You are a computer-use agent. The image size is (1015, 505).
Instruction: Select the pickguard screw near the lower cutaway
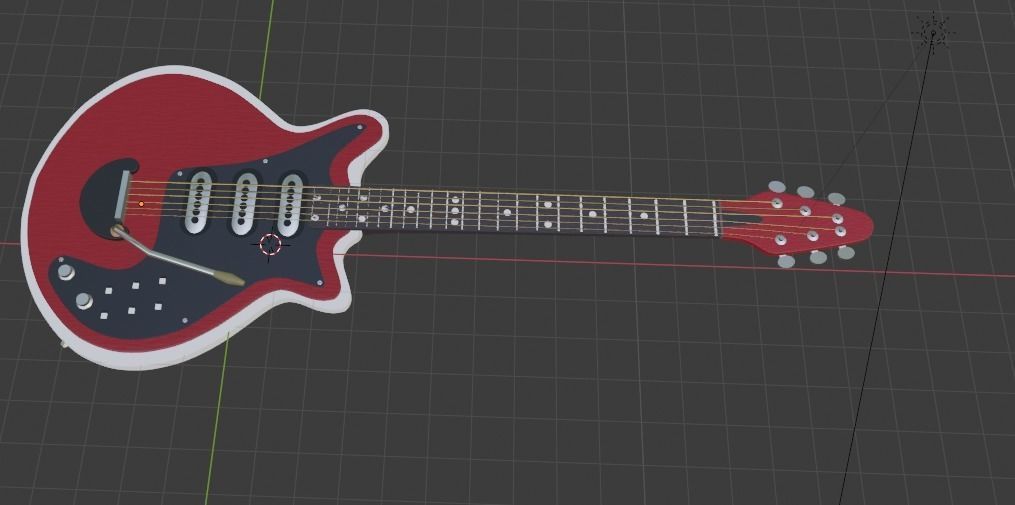click(320, 282)
